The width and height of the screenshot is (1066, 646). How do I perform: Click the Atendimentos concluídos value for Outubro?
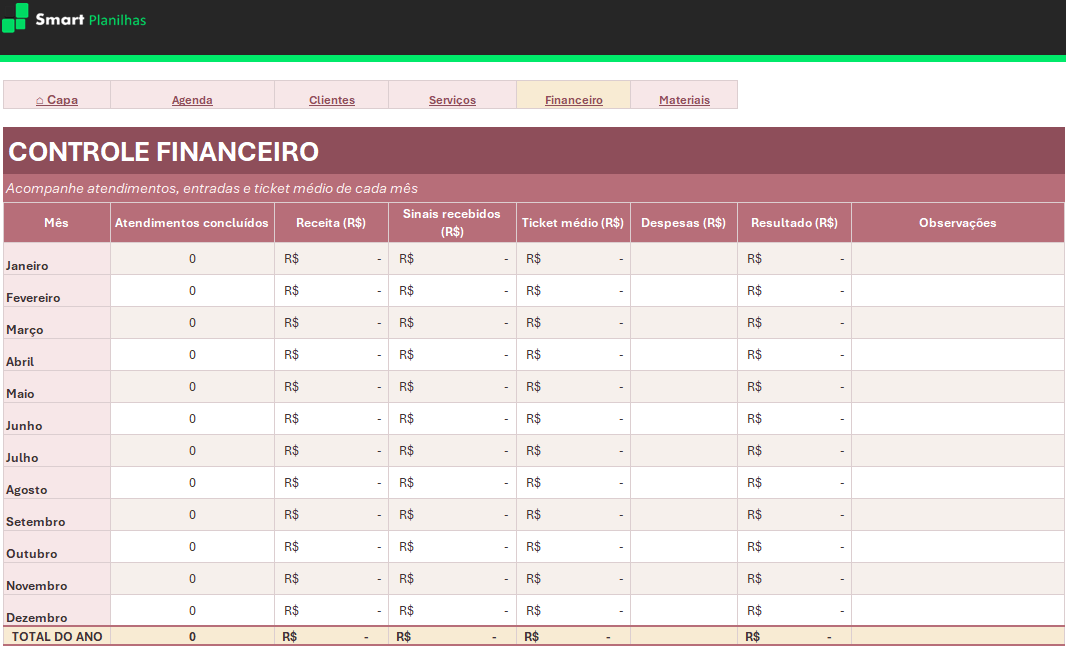pos(192,546)
